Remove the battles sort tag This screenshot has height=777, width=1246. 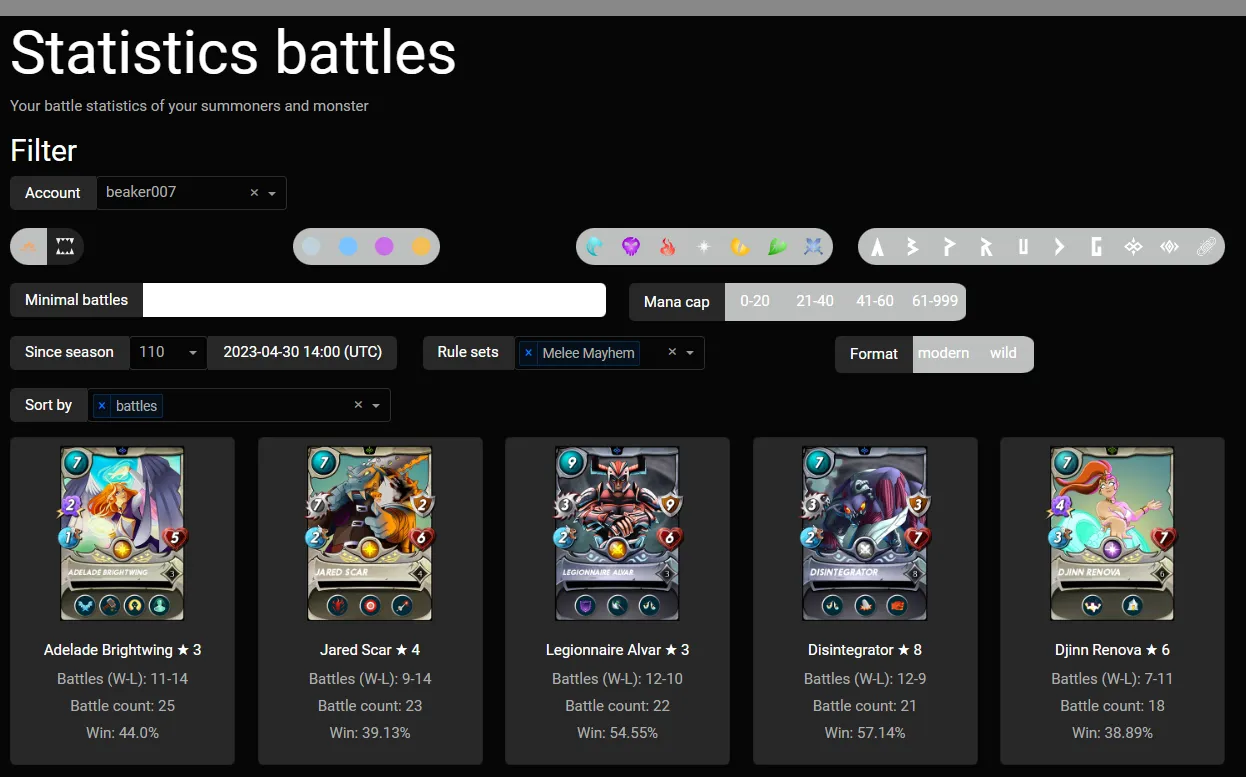pos(101,406)
